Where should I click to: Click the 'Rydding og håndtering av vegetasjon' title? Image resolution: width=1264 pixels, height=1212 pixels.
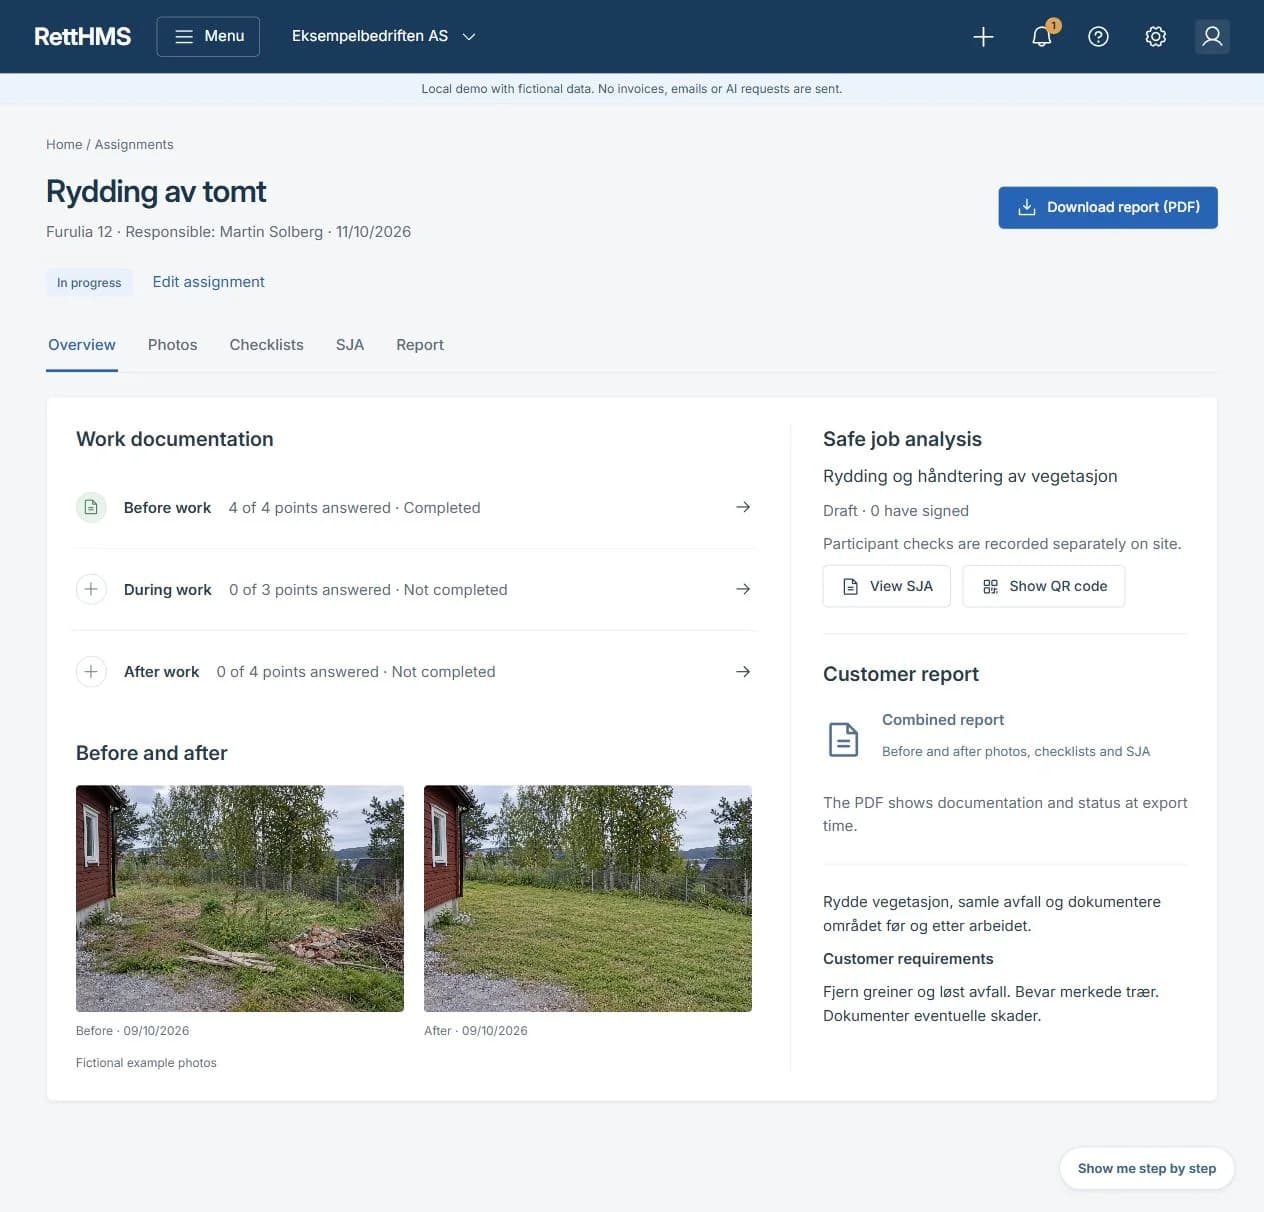pyautogui.click(x=970, y=476)
